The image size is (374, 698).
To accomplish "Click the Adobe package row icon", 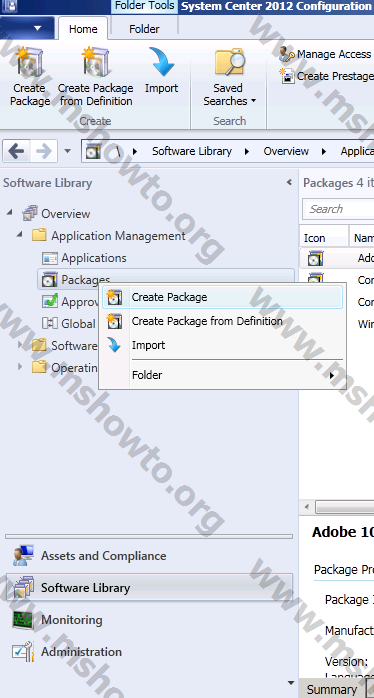I will (315, 259).
